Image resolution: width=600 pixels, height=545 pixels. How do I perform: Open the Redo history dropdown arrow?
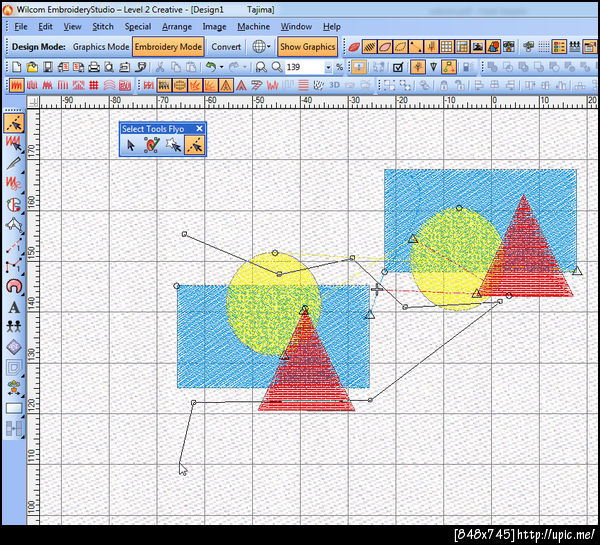[x=245, y=67]
